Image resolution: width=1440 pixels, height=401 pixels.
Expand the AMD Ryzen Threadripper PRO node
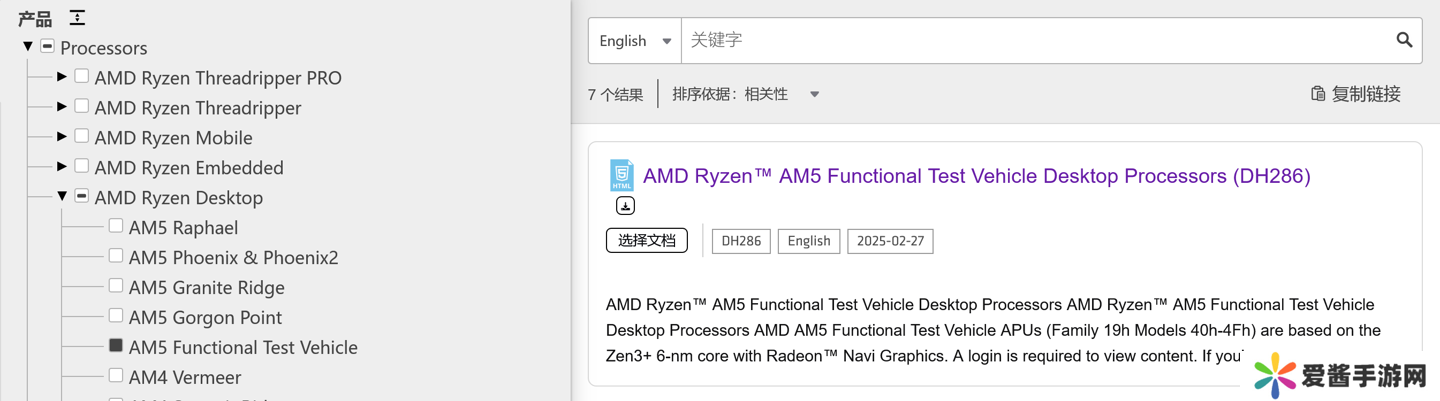point(62,77)
